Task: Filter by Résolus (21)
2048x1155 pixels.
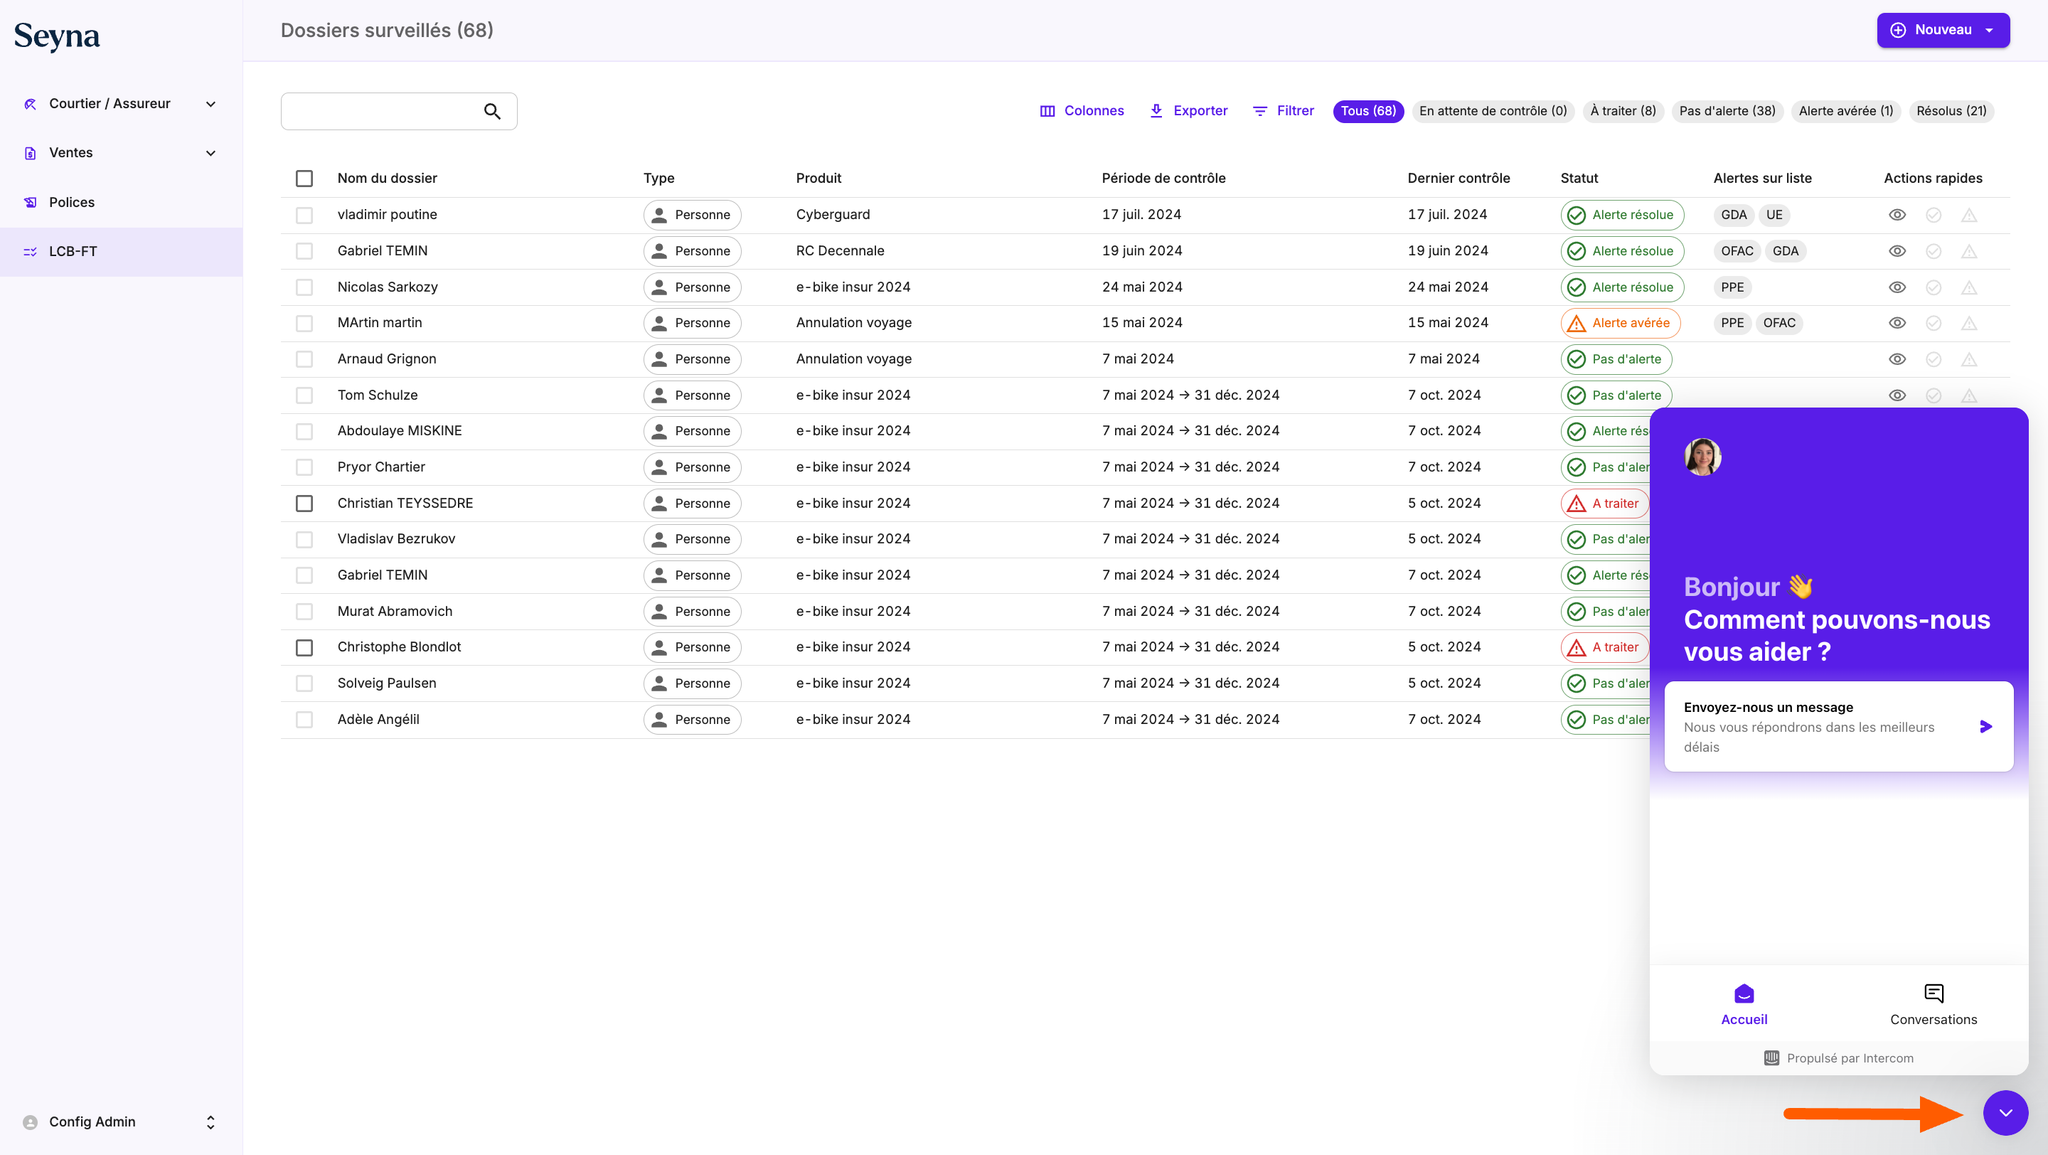Action: pyautogui.click(x=1951, y=111)
